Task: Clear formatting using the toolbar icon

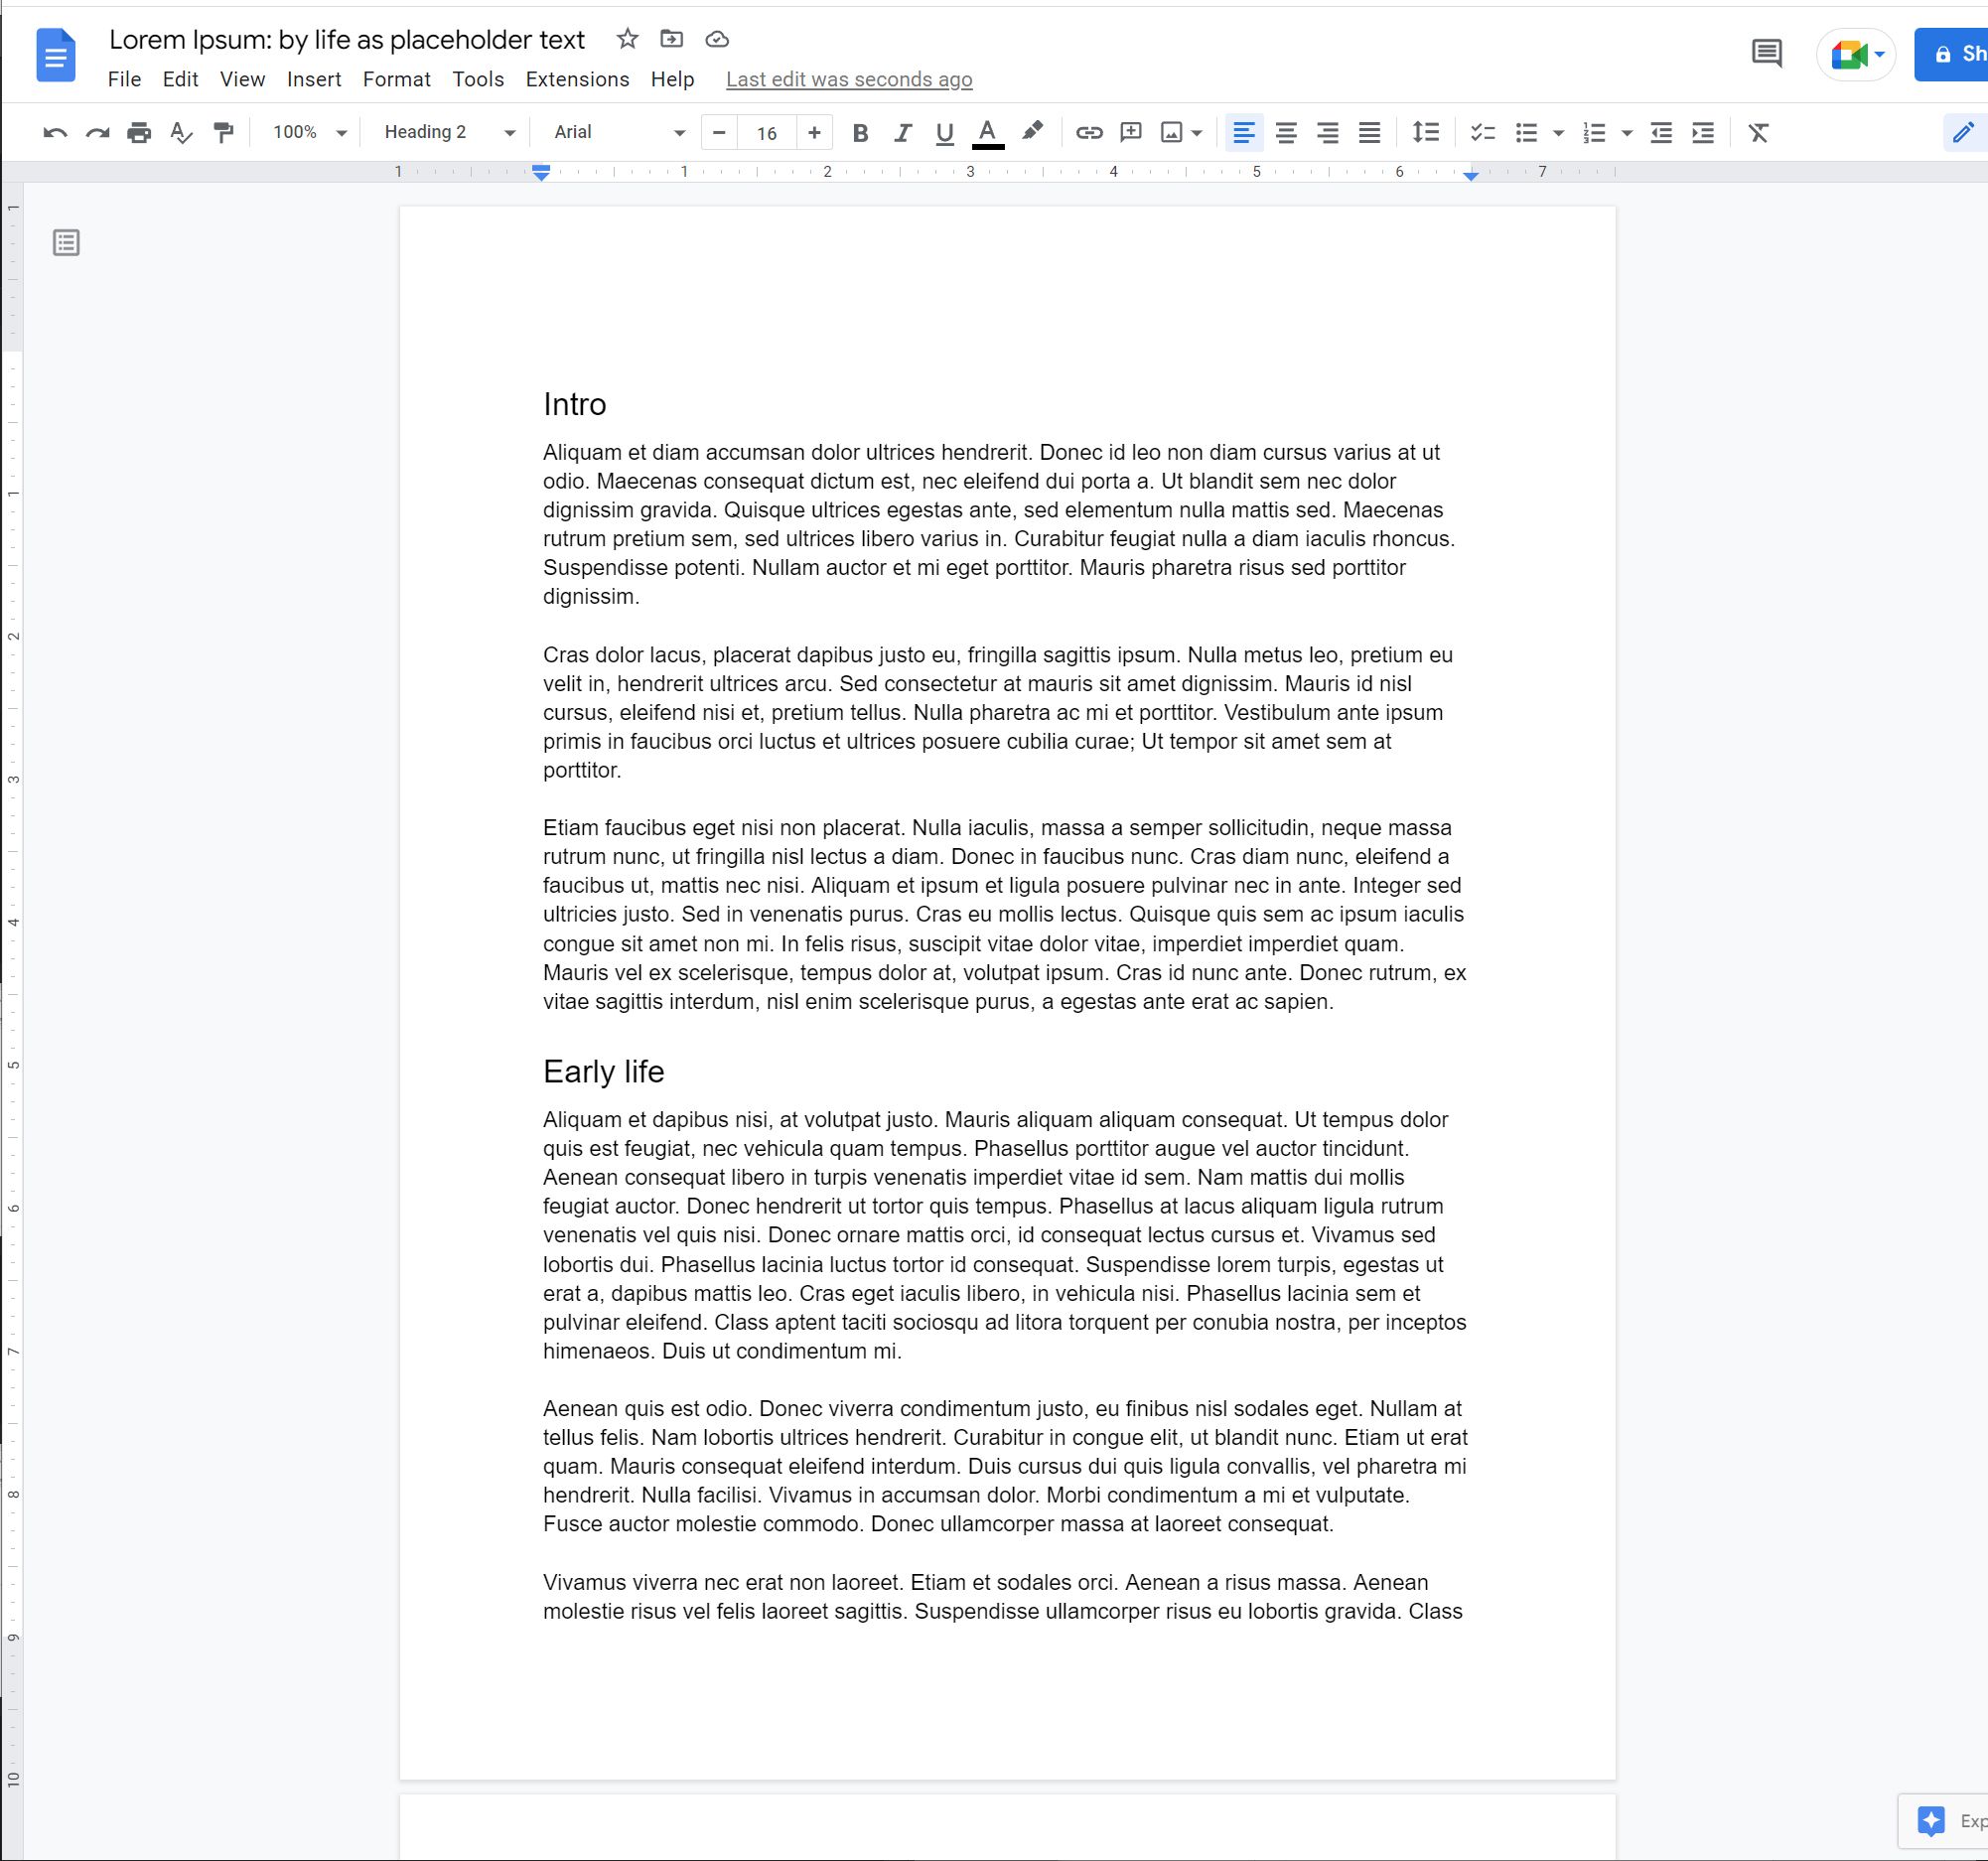Action: pos(1758,131)
